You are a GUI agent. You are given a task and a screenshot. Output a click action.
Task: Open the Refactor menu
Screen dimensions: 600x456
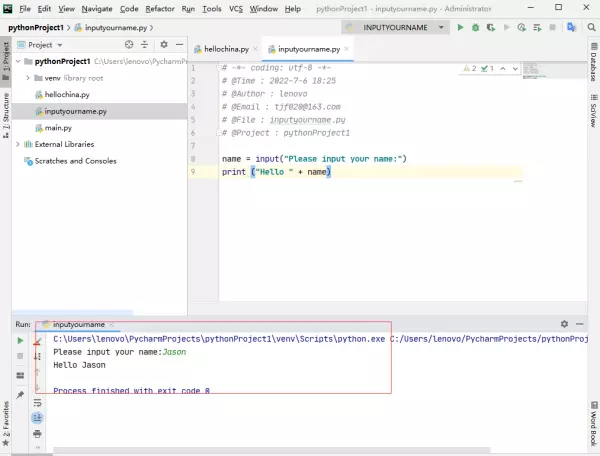160,8
